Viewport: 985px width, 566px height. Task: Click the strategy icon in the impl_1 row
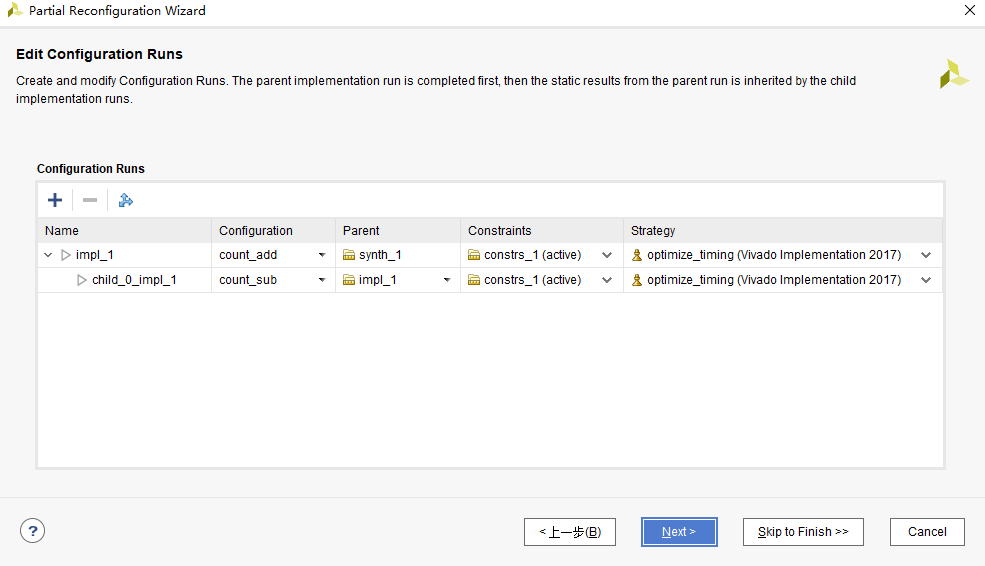point(636,255)
